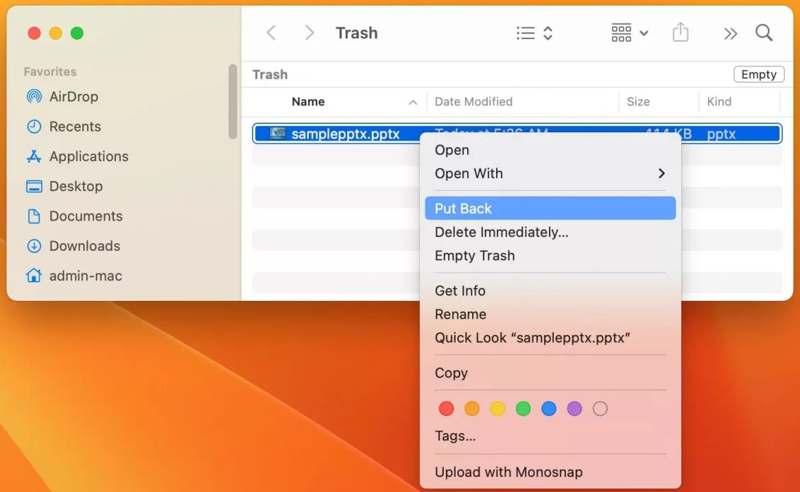Image resolution: width=800 pixels, height=492 pixels.
Task: Click the Documents page icon
Action: pos(34,216)
